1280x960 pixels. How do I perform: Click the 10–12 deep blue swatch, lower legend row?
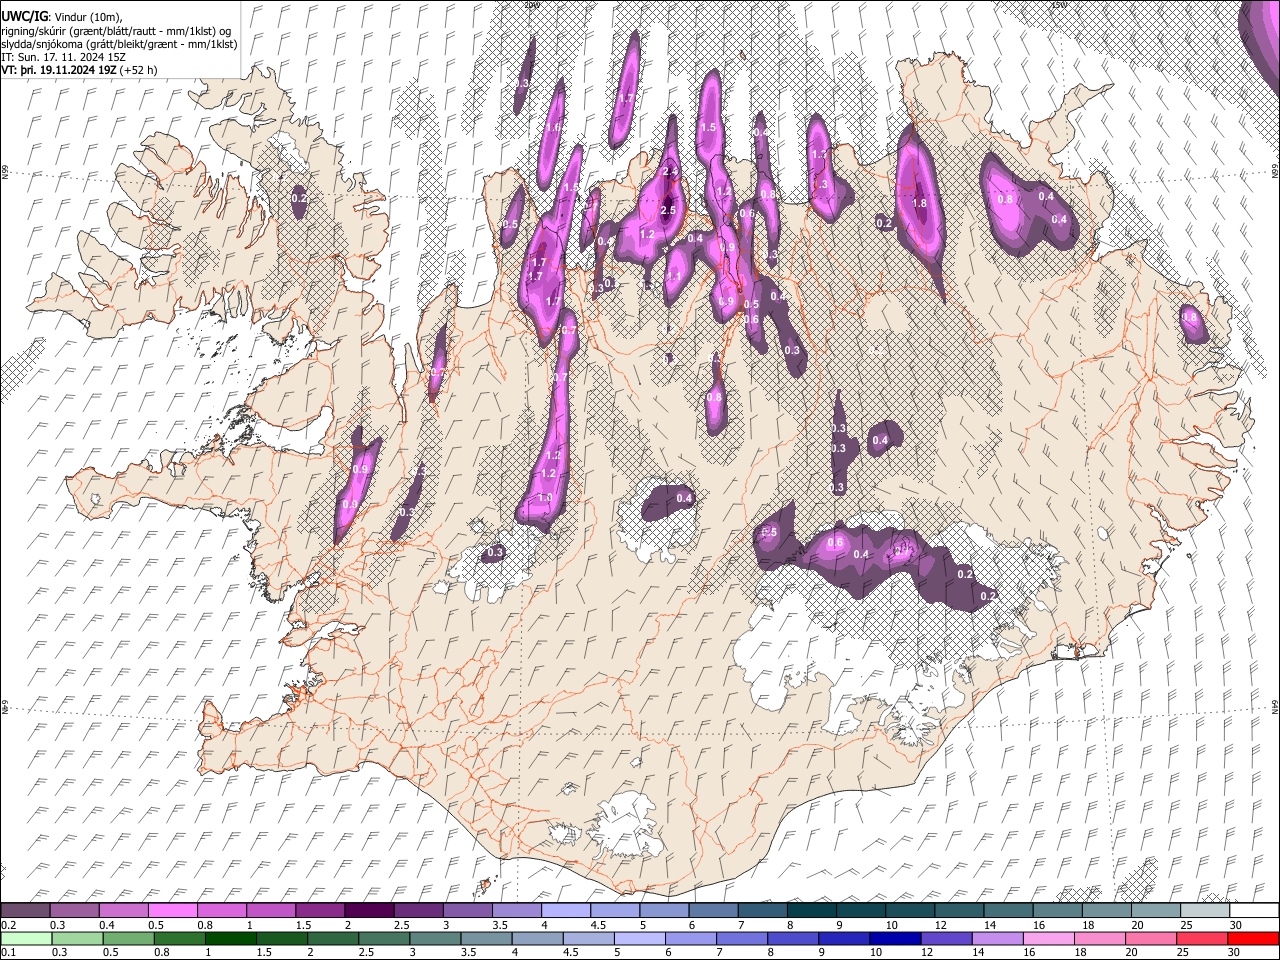click(x=895, y=938)
